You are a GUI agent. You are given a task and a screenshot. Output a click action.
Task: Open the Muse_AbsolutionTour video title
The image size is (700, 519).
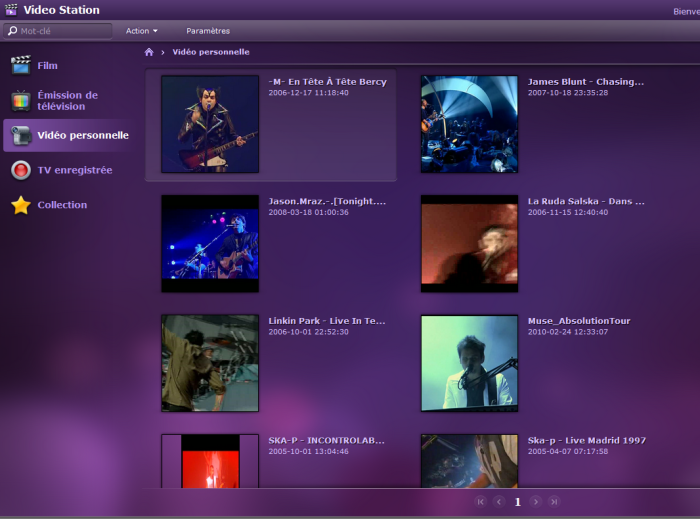coord(579,321)
